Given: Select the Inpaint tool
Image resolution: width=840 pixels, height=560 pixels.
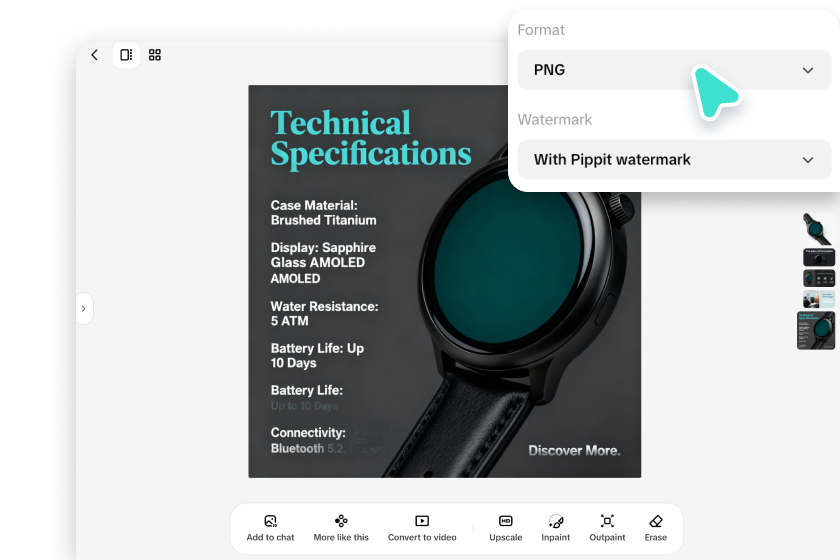Looking at the screenshot, I should (556, 528).
